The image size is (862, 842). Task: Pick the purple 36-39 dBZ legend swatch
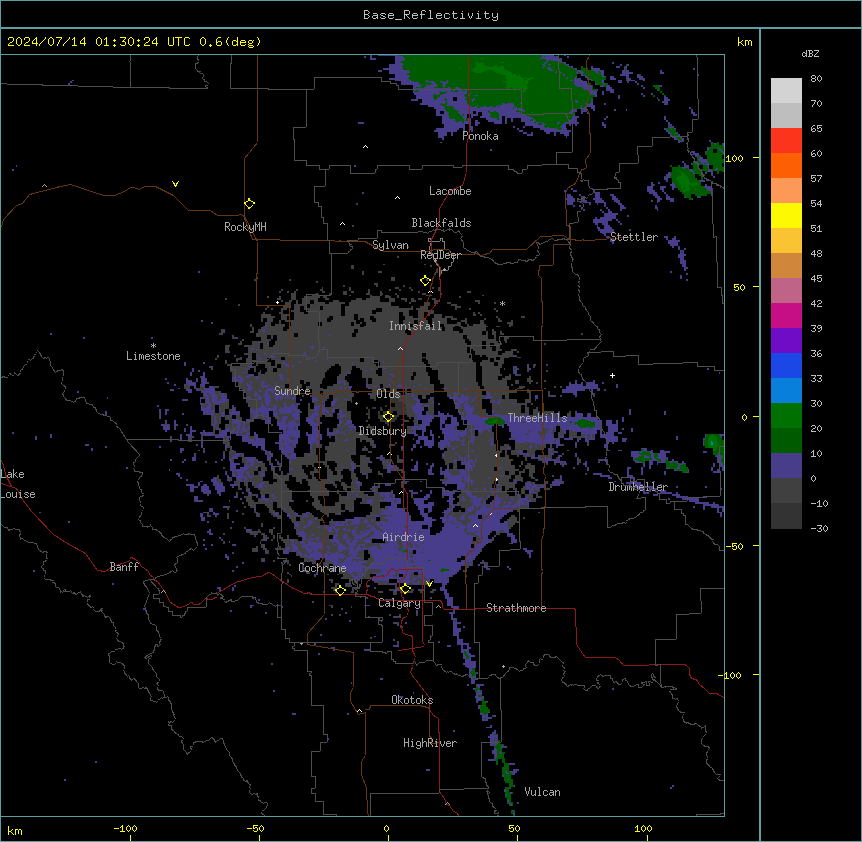[786, 341]
